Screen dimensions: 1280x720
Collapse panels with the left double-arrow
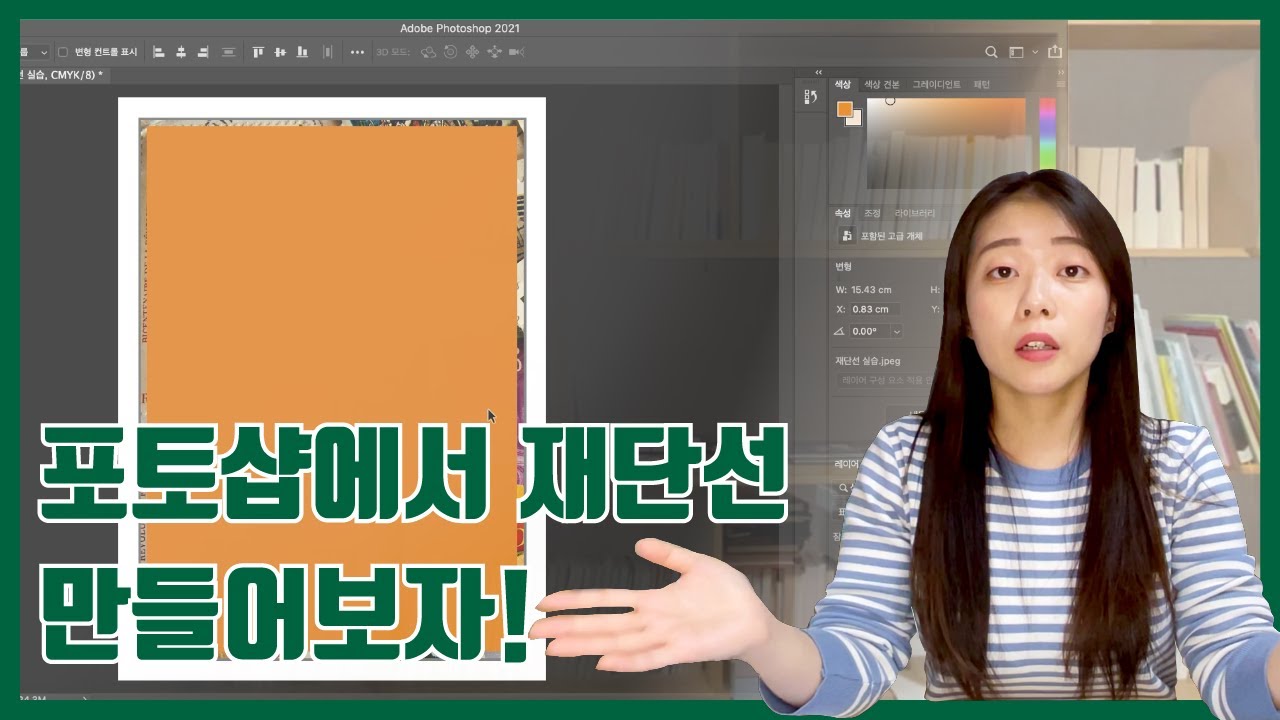click(818, 72)
